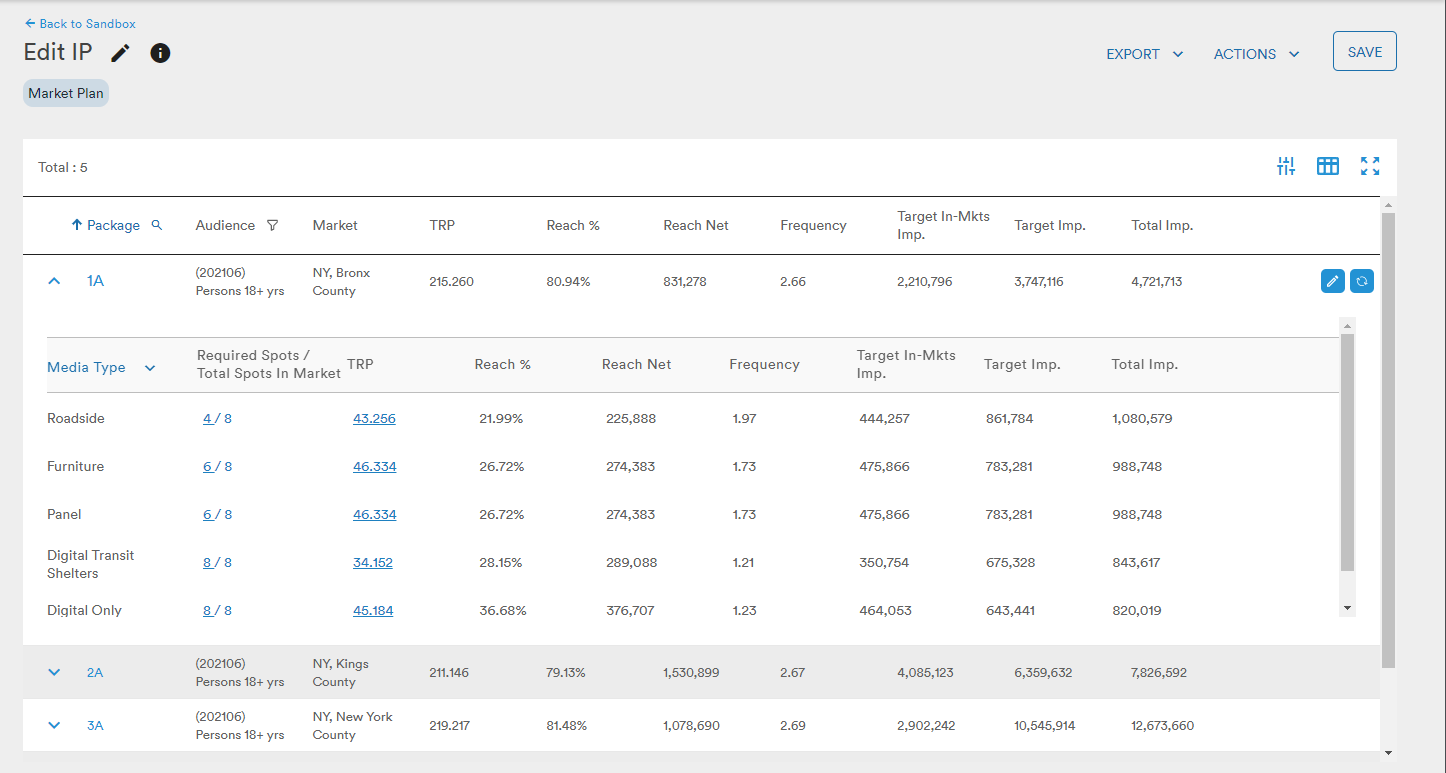Expand the 2A package row
This screenshot has width=1446, height=773.
(x=54, y=672)
